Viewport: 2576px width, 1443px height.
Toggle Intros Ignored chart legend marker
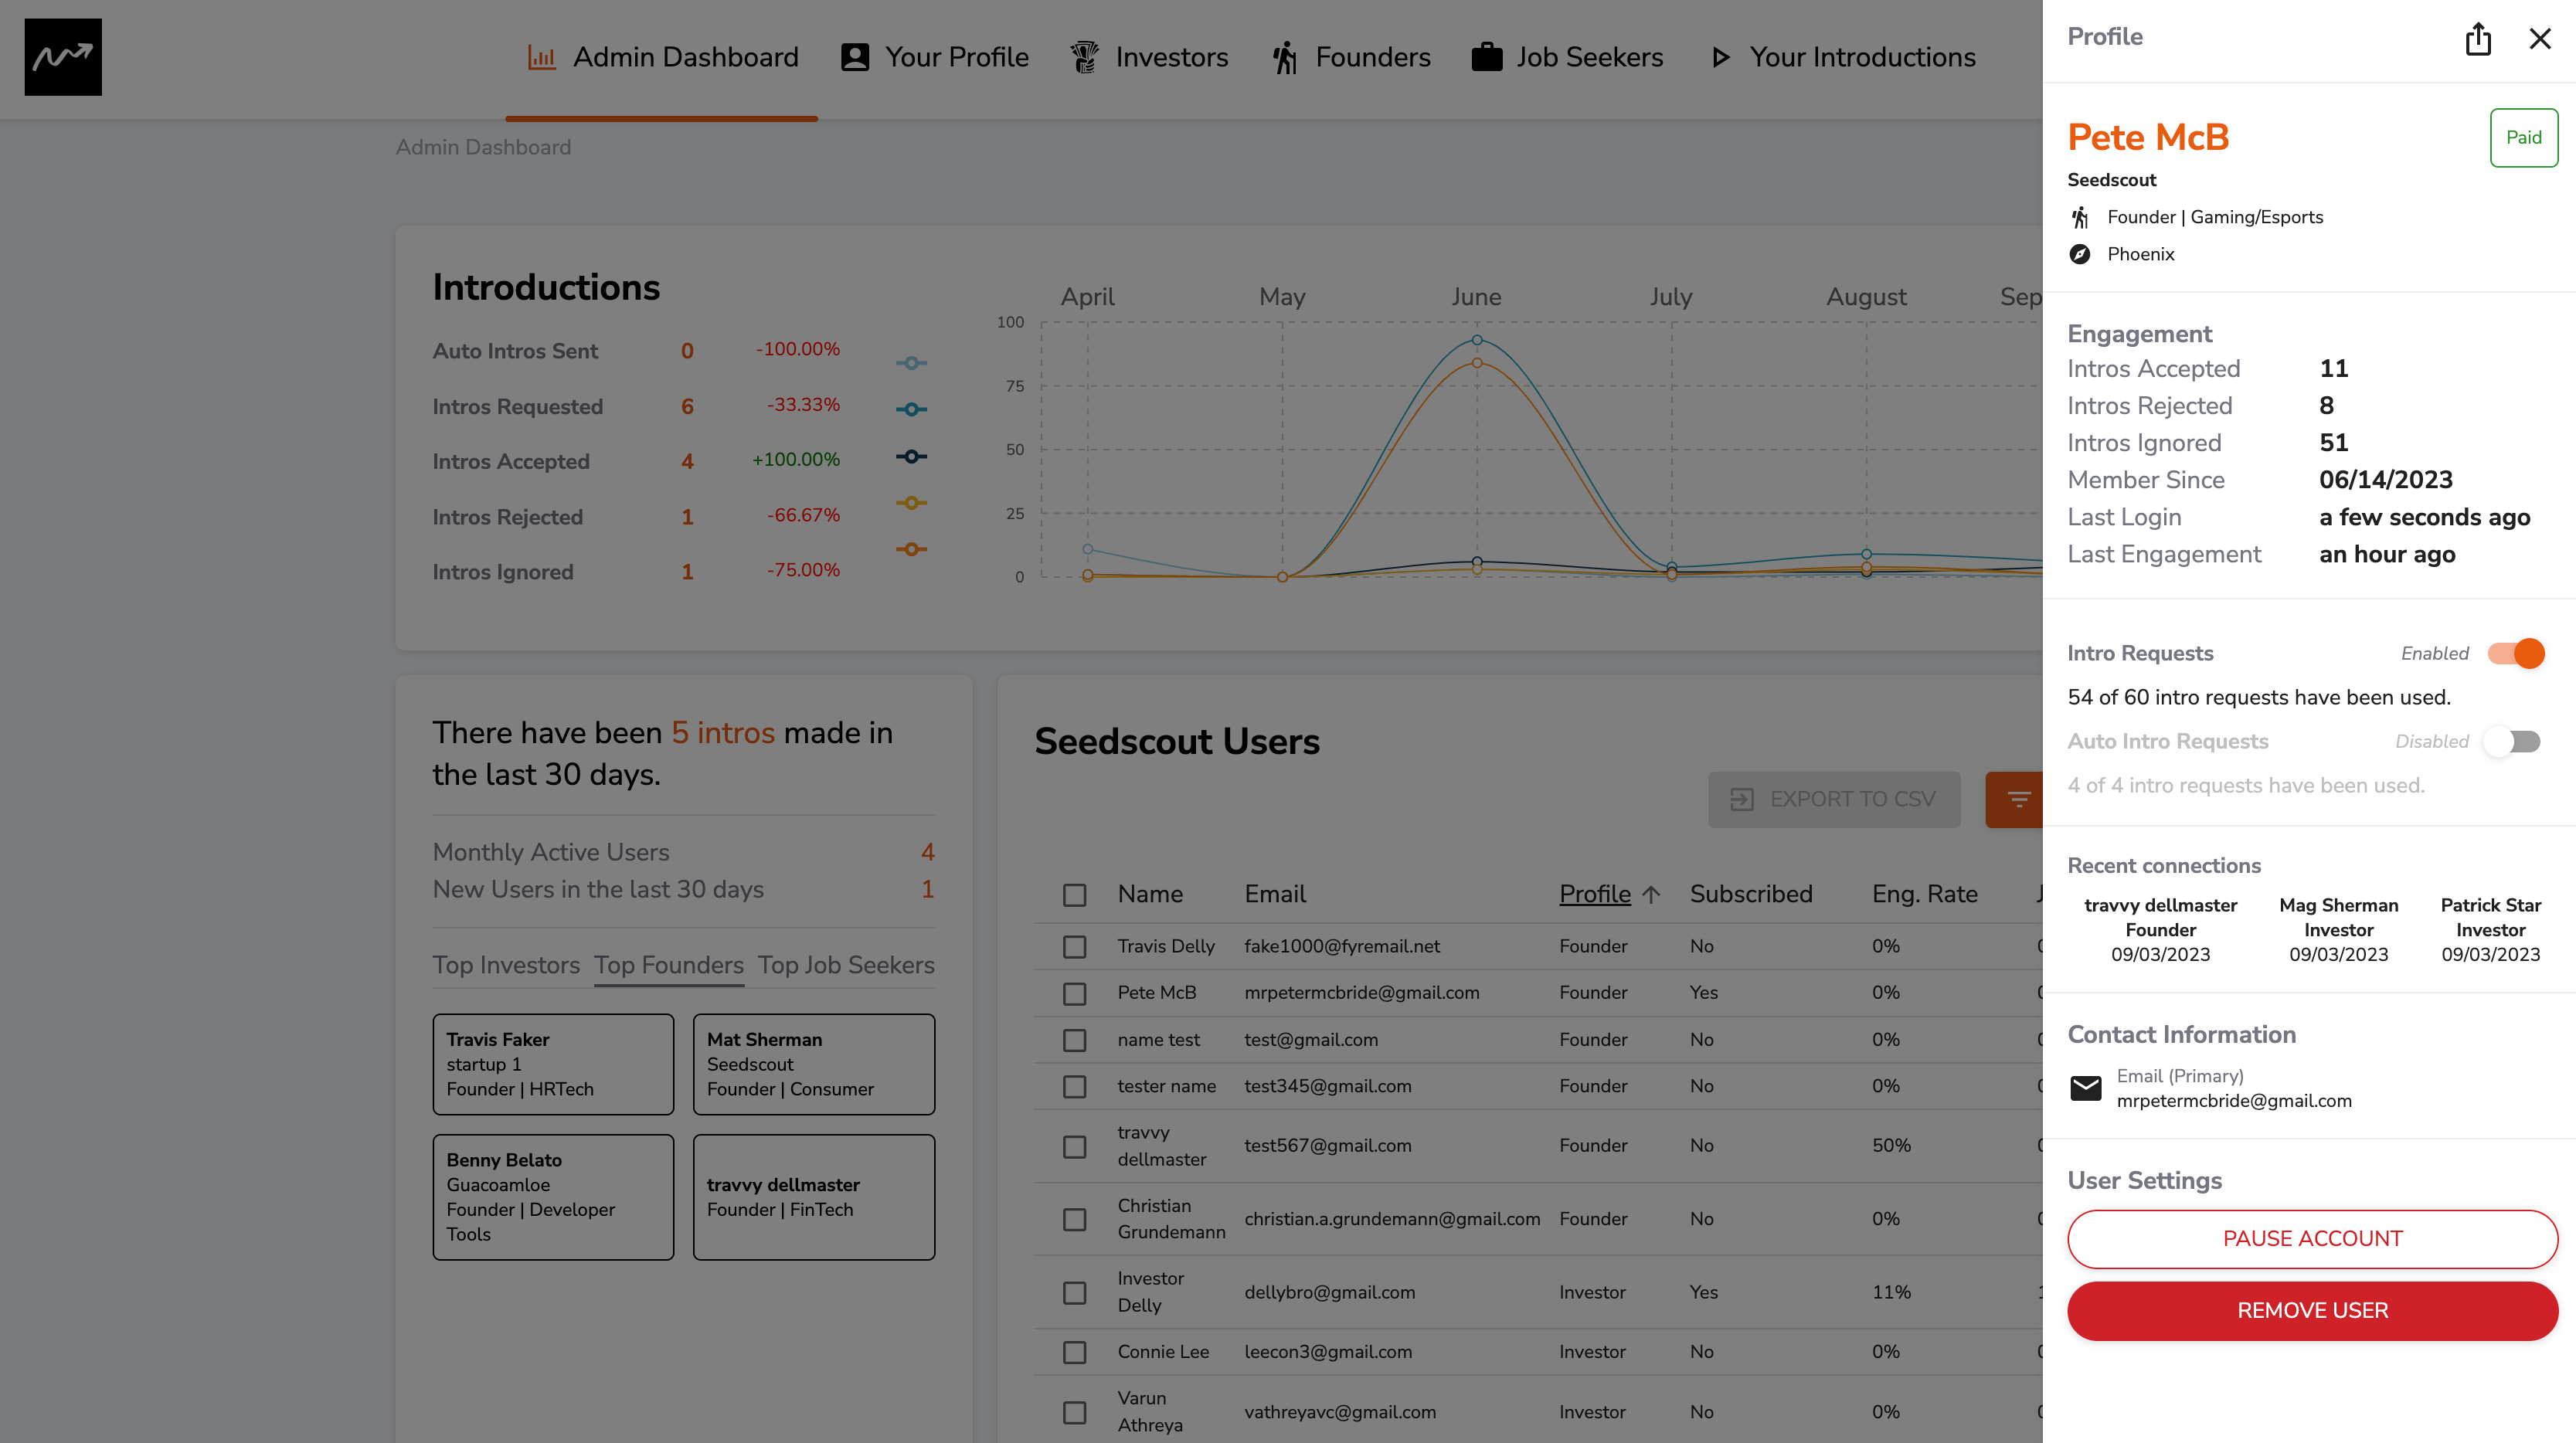tap(911, 549)
